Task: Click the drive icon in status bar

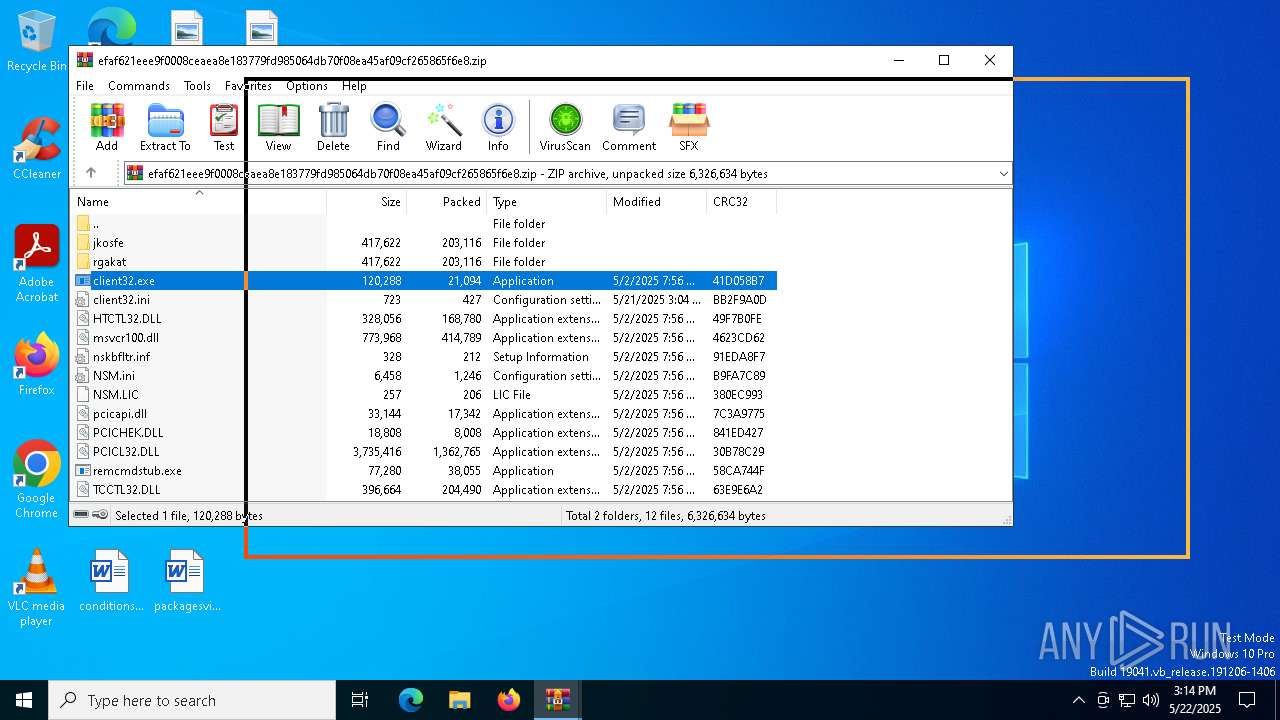Action: point(81,515)
